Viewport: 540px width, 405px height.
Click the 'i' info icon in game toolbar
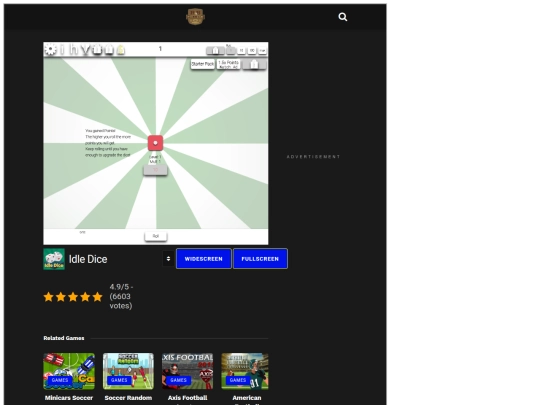pos(62,50)
